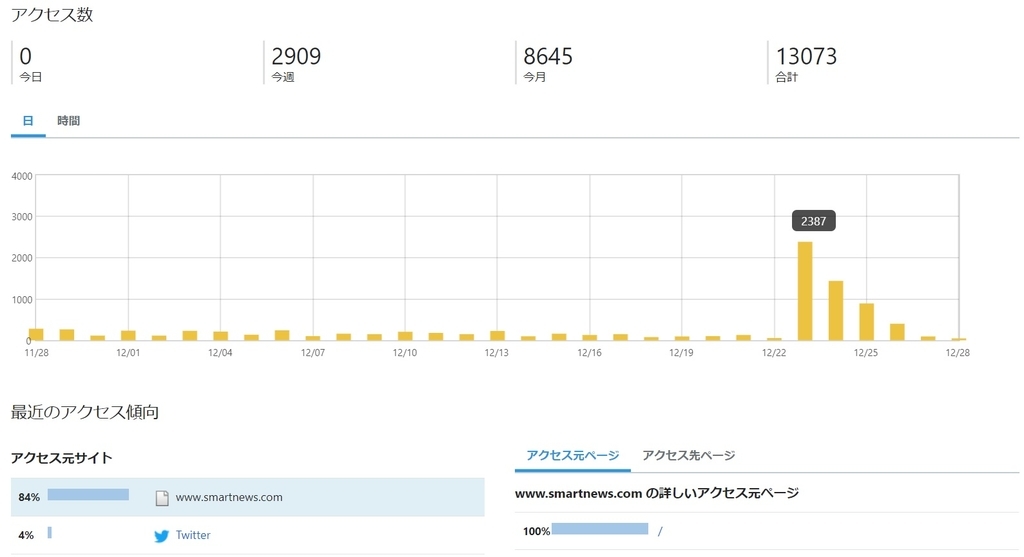Image resolution: width=1024 pixels, height=557 pixels.
Task: Click the 84% smartnews progress bar
Action: click(88, 494)
